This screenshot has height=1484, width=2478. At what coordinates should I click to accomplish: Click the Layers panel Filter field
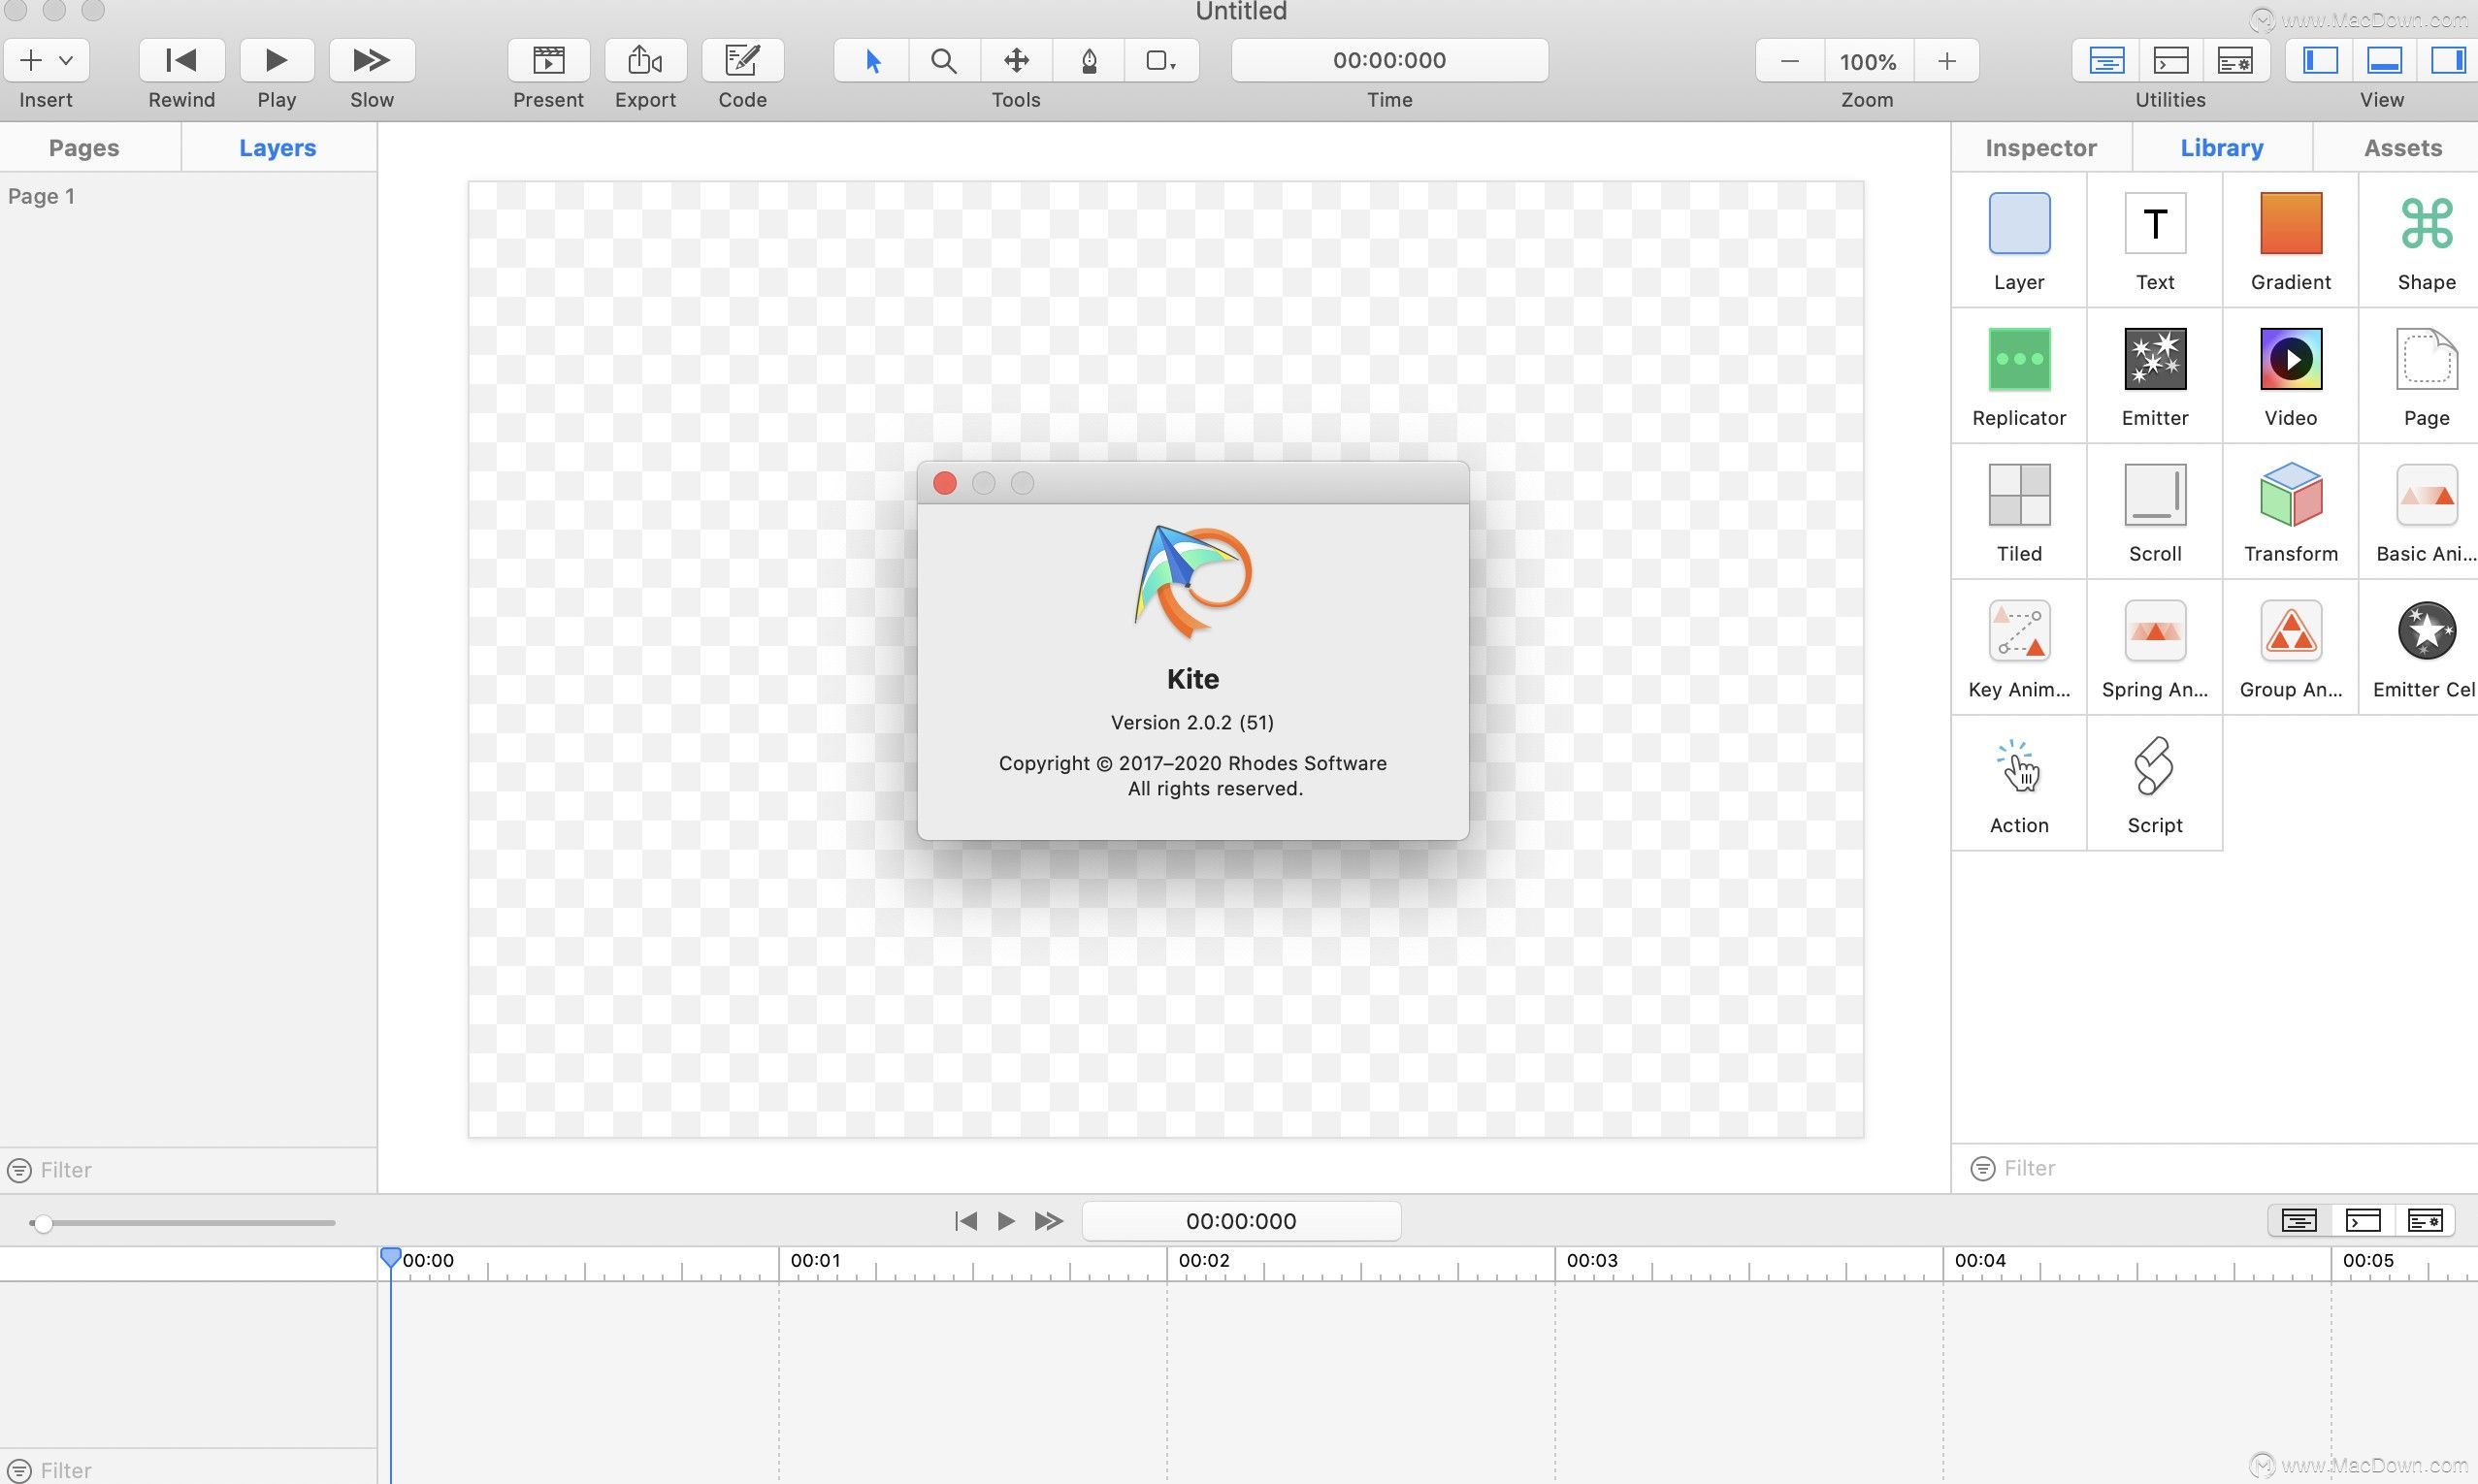coord(188,1169)
